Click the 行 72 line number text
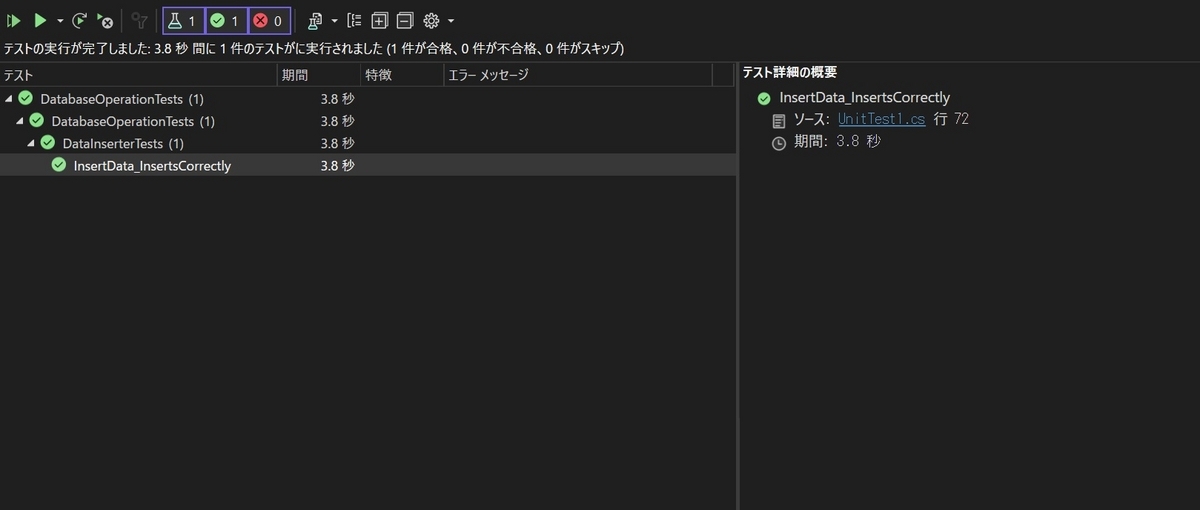Image resolution: width=1200 pixels, height=510 pixels. [950, 119]
